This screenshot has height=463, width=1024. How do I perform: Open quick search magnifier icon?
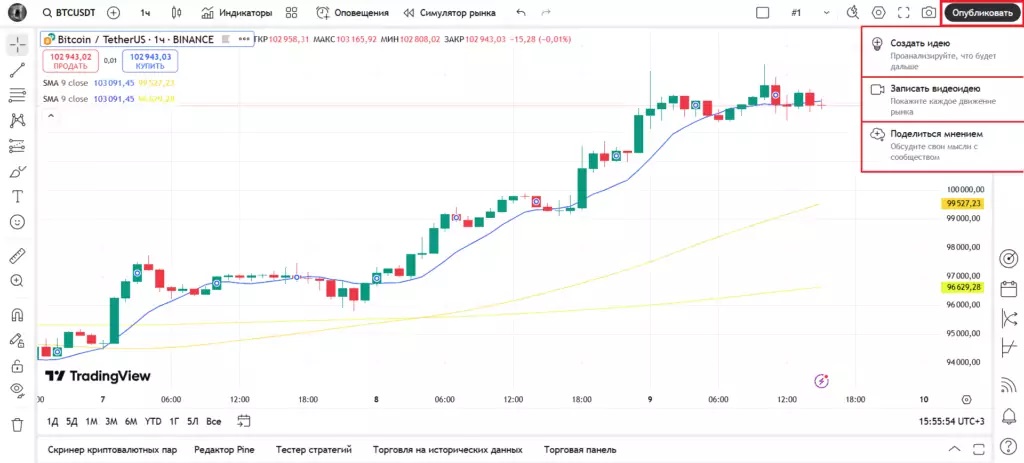[852, 12]
